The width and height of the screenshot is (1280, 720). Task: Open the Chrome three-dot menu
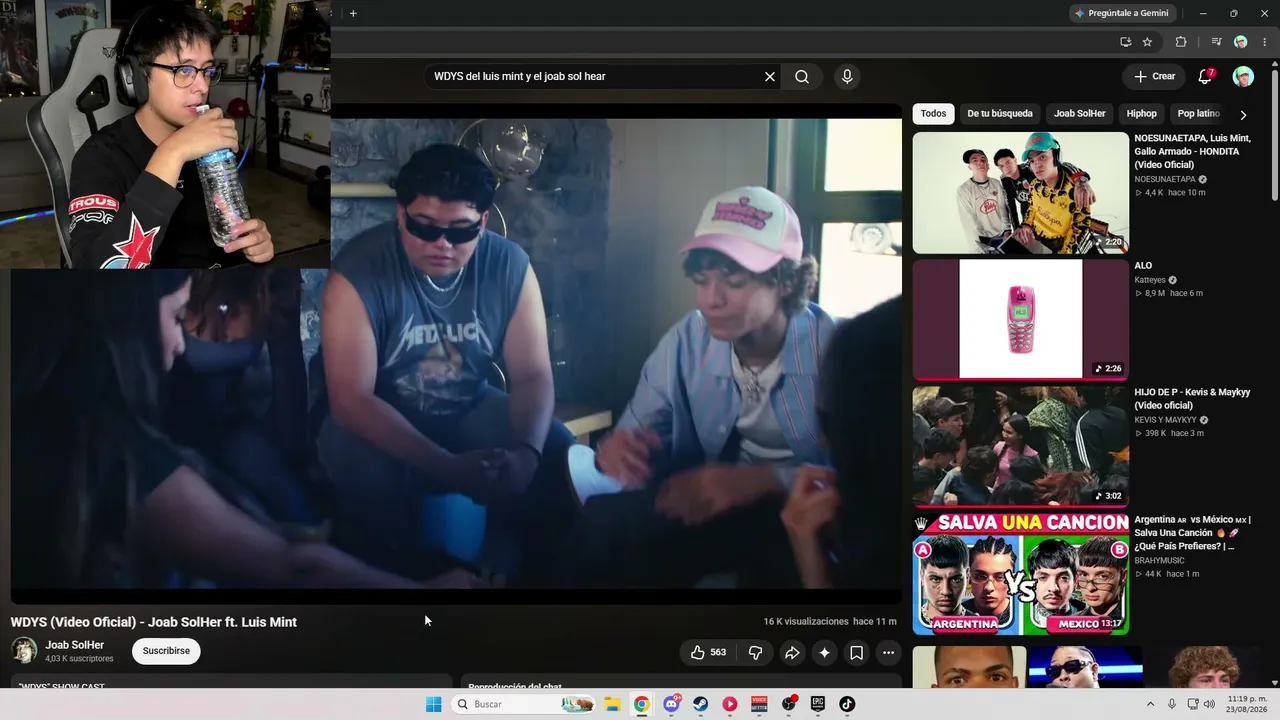[1263, 42]
